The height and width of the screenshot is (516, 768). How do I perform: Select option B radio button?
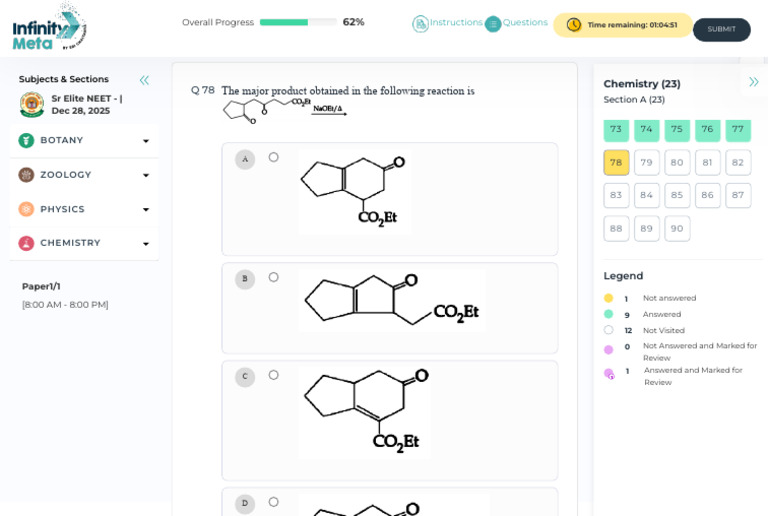273,277
